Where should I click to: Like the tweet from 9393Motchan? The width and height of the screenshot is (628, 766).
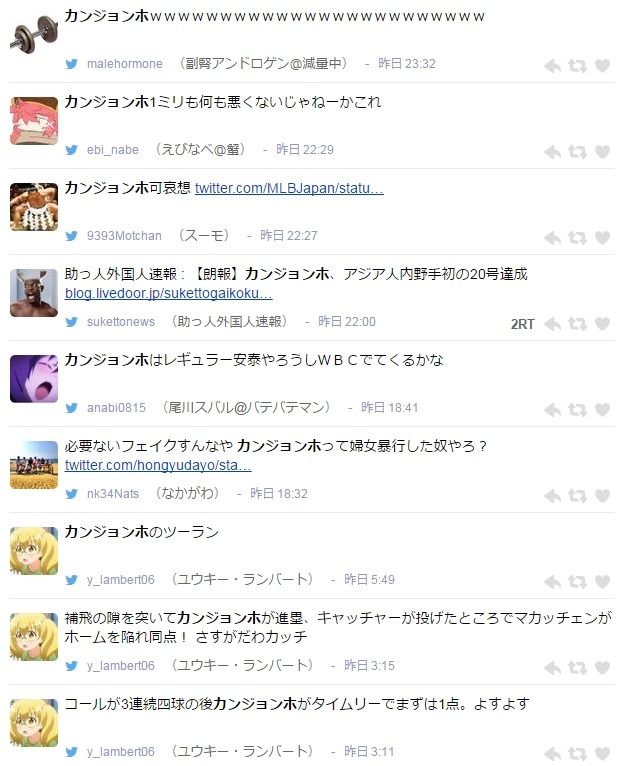click(x=603, y=238)
